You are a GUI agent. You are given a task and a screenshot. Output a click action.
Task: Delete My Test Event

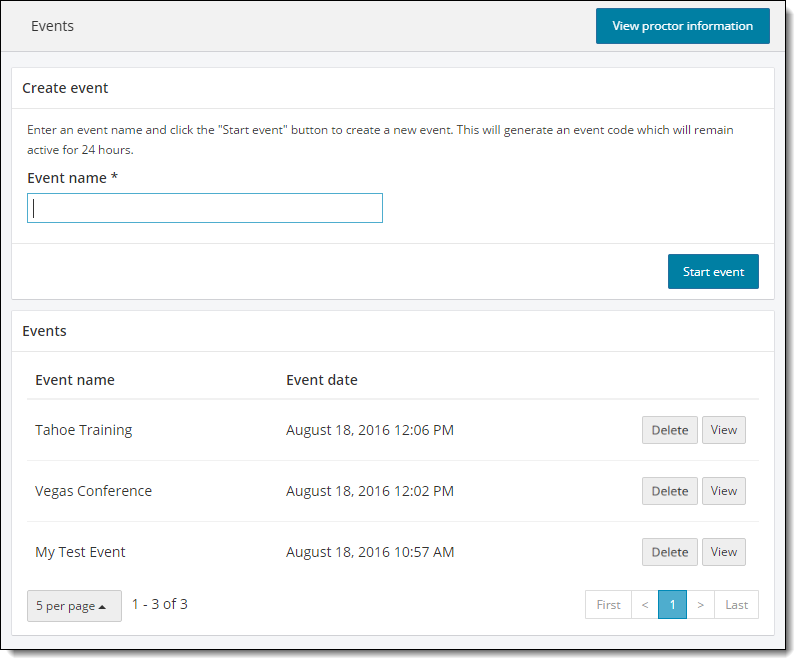(x=669, y=552)
